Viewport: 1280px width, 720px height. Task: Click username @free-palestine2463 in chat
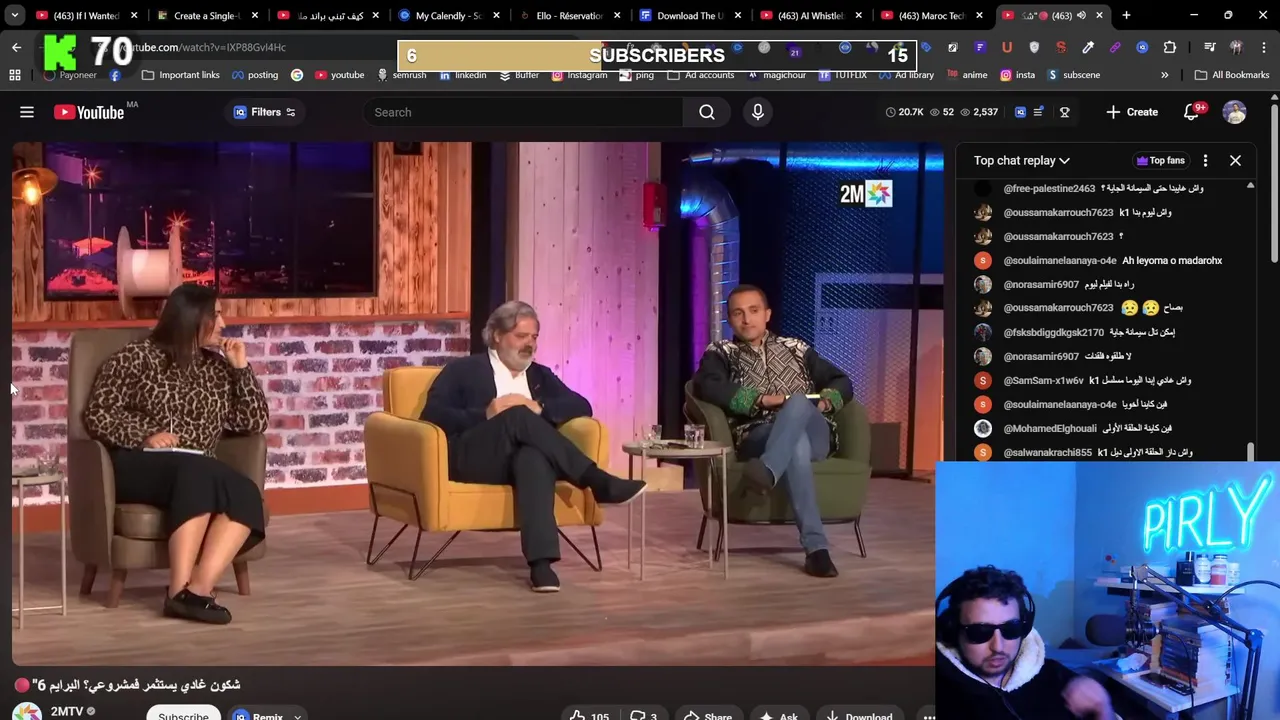click(x=1049, y=188)
